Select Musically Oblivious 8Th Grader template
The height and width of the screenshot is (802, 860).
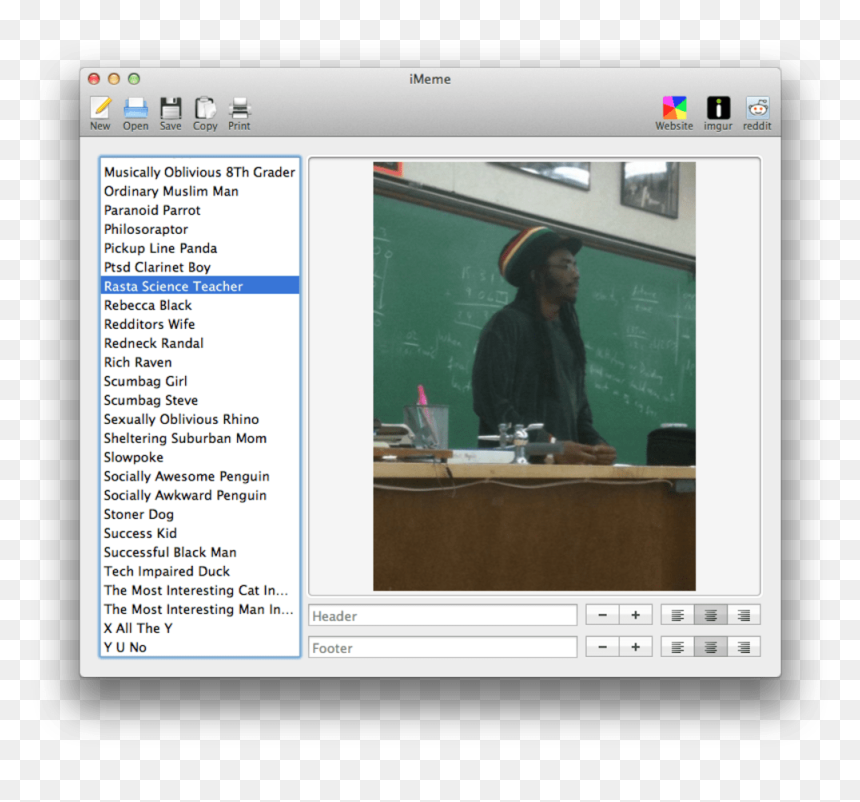(200, 172)
